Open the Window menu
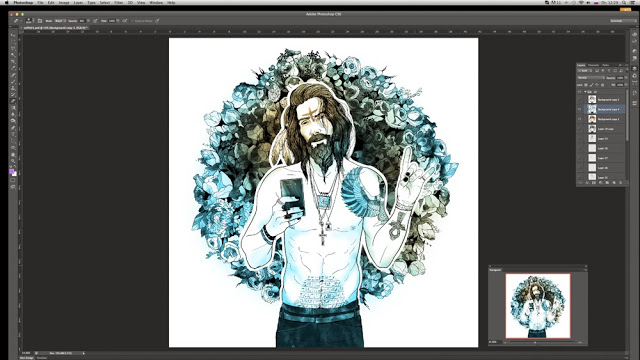 [x=156, y=2]
